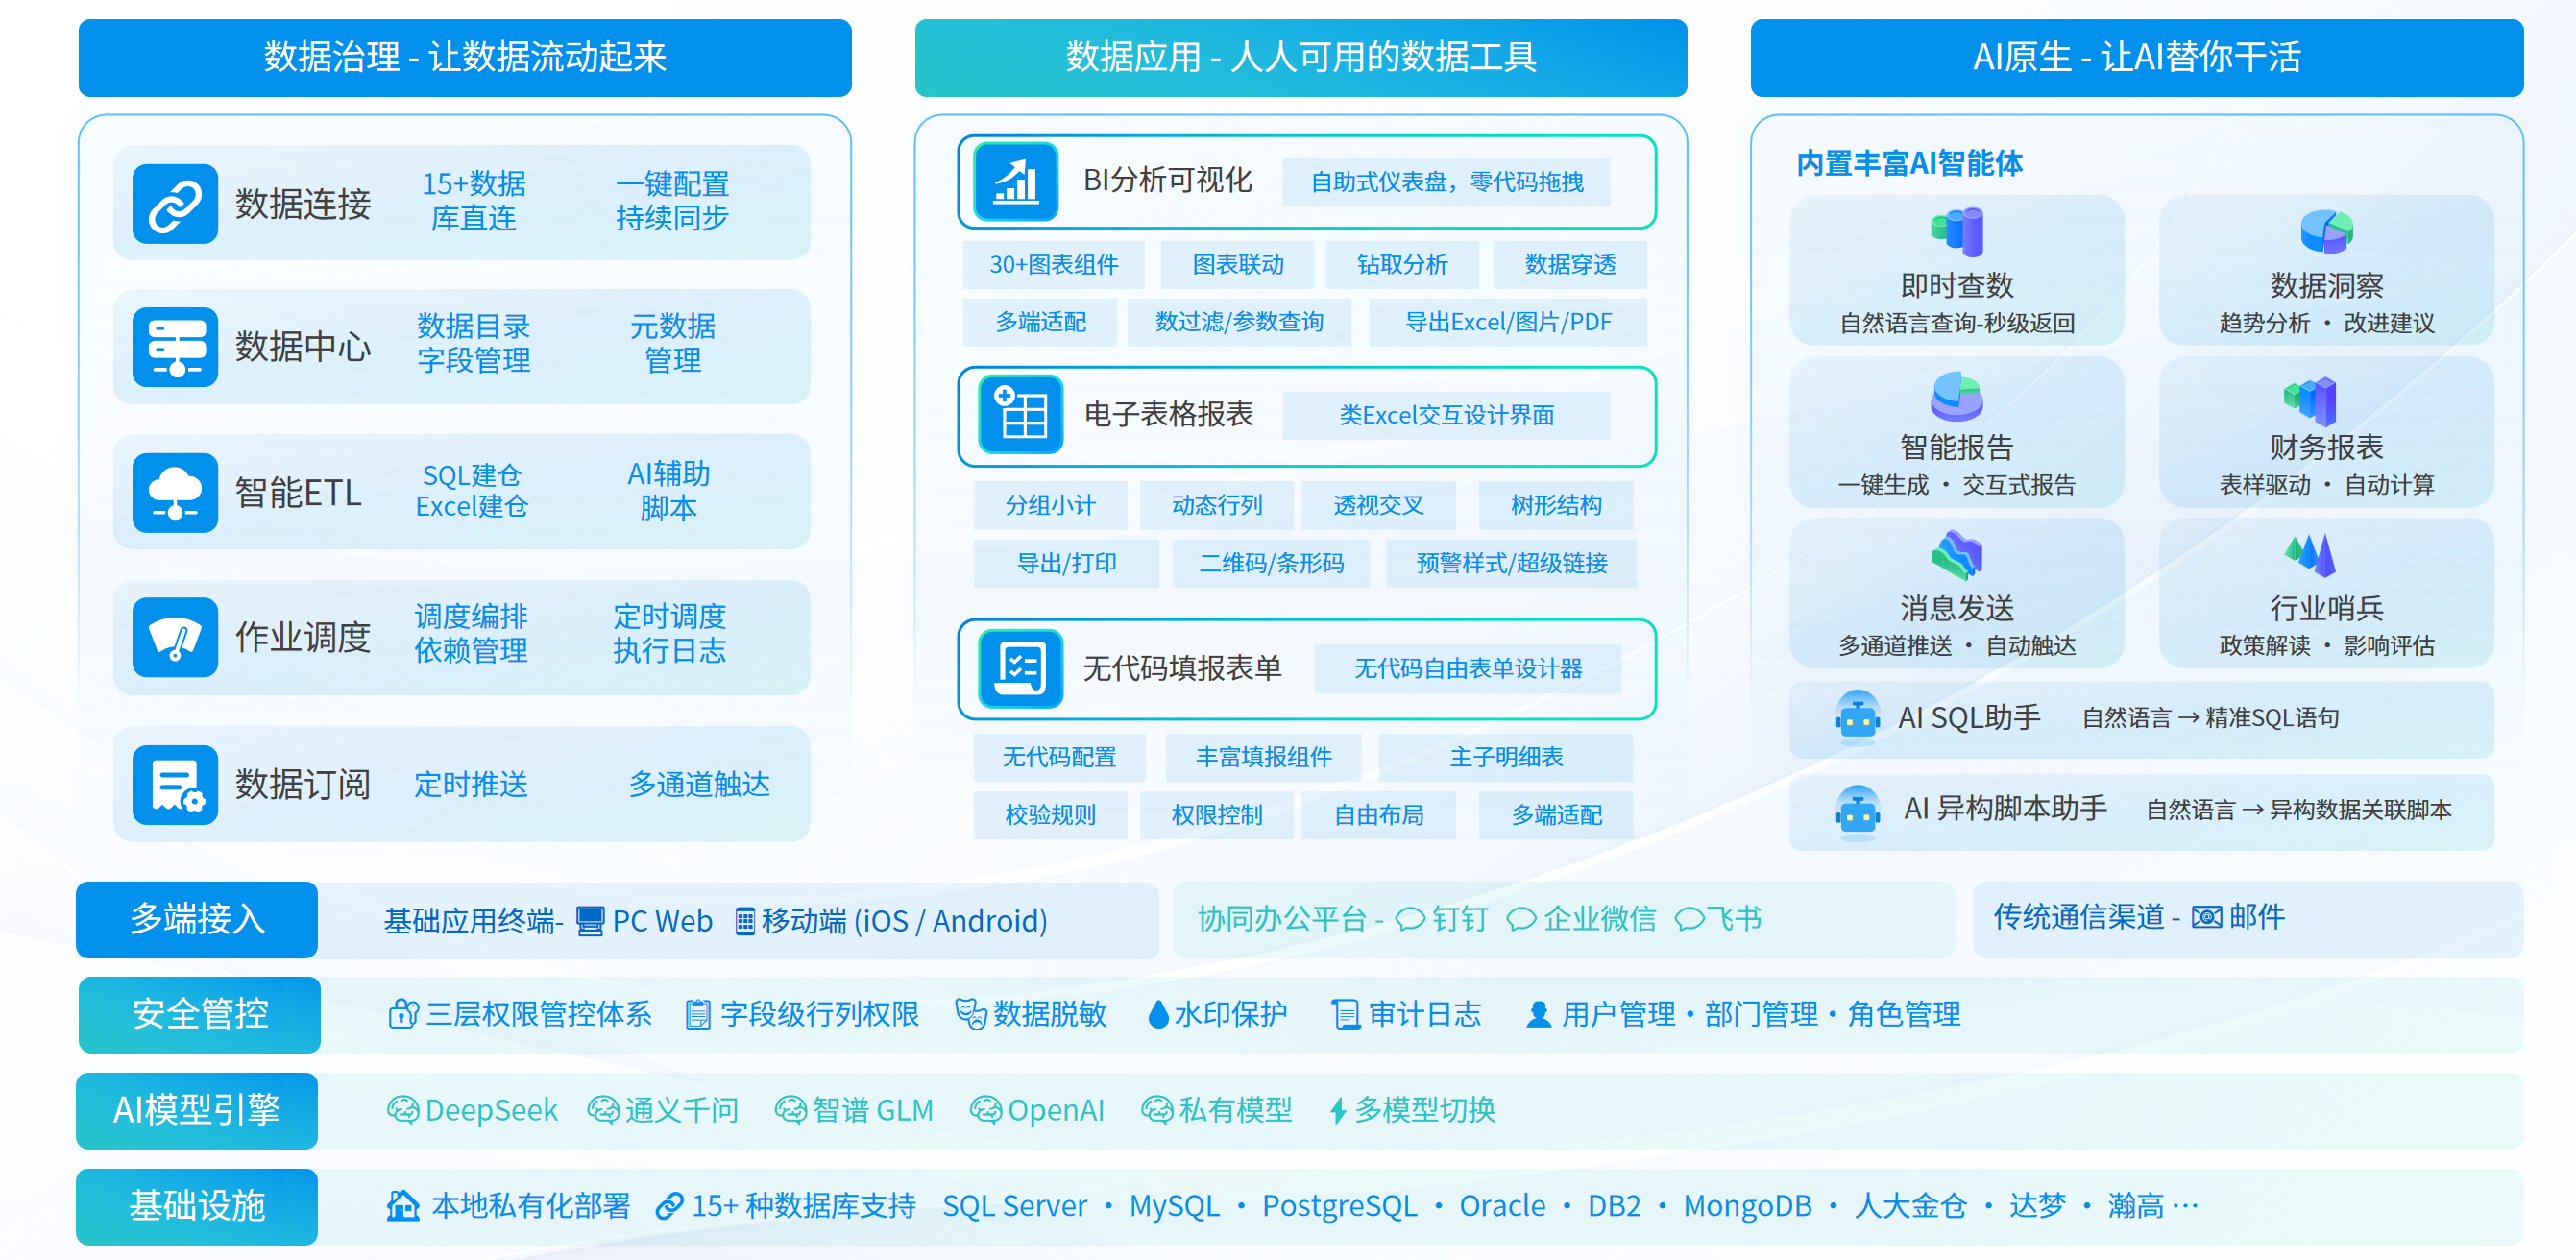Click the 安全管控 label button
The image size is (2576, 1260).
pos(199,1014)
